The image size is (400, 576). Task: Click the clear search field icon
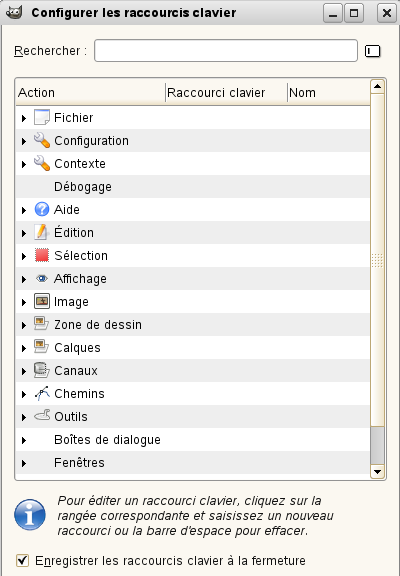coord(372,51)
